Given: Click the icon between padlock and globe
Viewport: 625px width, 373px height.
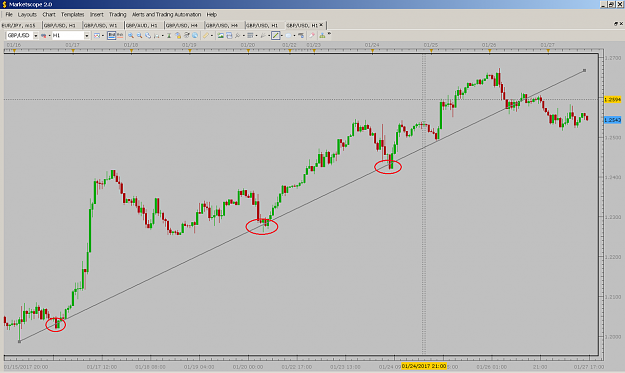Looking at the screenshot, I should [187, 35].
